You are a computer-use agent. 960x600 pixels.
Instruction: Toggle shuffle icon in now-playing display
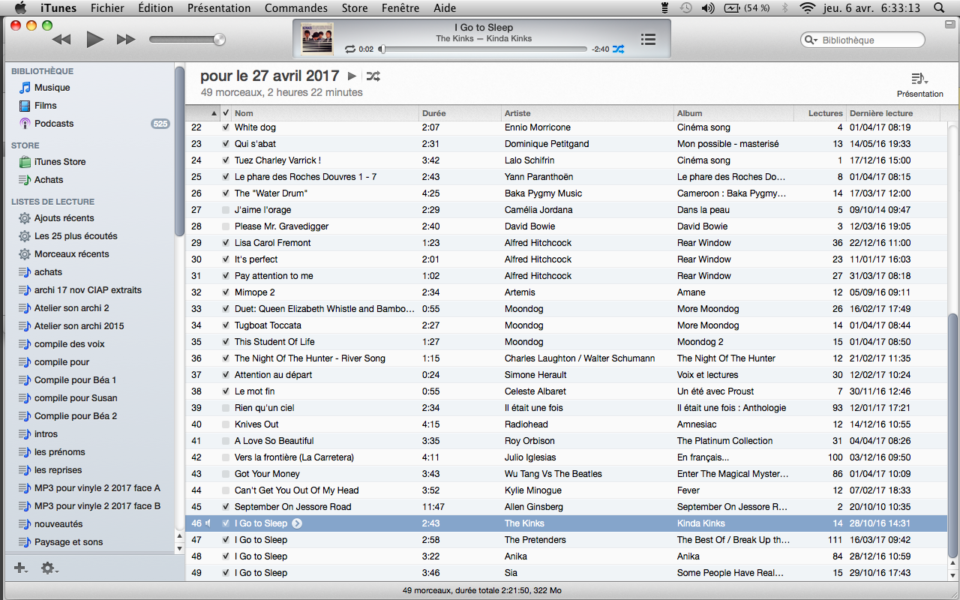tap(618, 49)
